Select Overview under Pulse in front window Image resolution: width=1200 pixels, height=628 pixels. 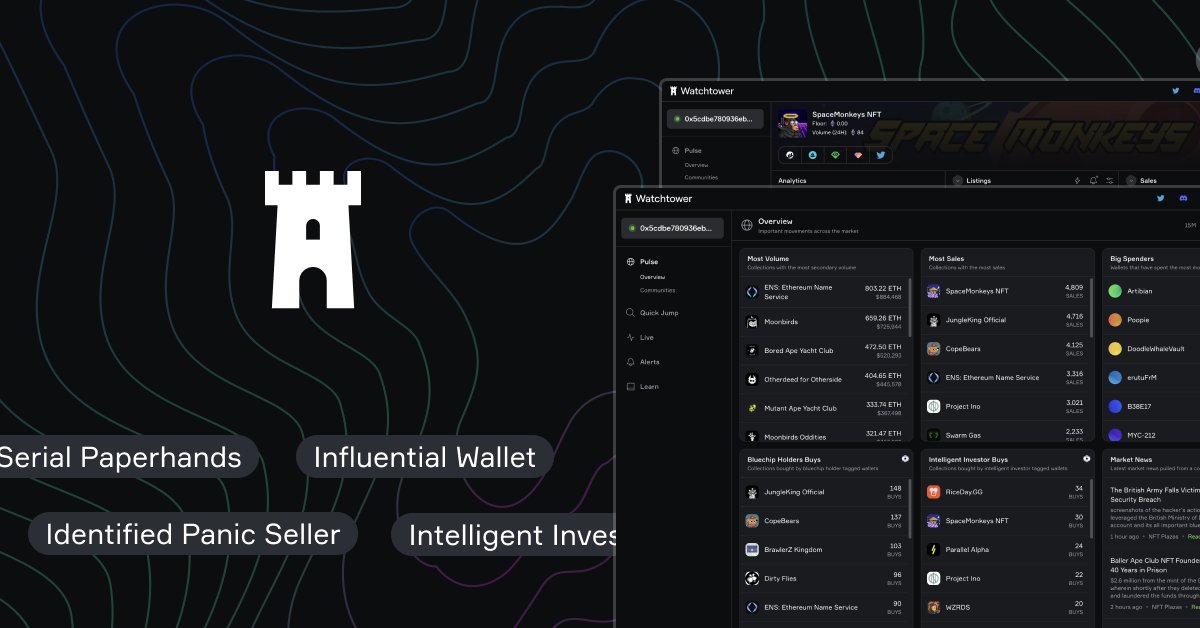pos(652,277)
